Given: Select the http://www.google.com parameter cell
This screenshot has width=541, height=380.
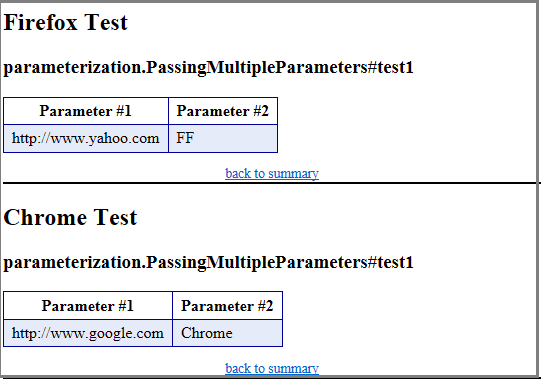Looking at the screenshot, I should (x=88, y=333).
